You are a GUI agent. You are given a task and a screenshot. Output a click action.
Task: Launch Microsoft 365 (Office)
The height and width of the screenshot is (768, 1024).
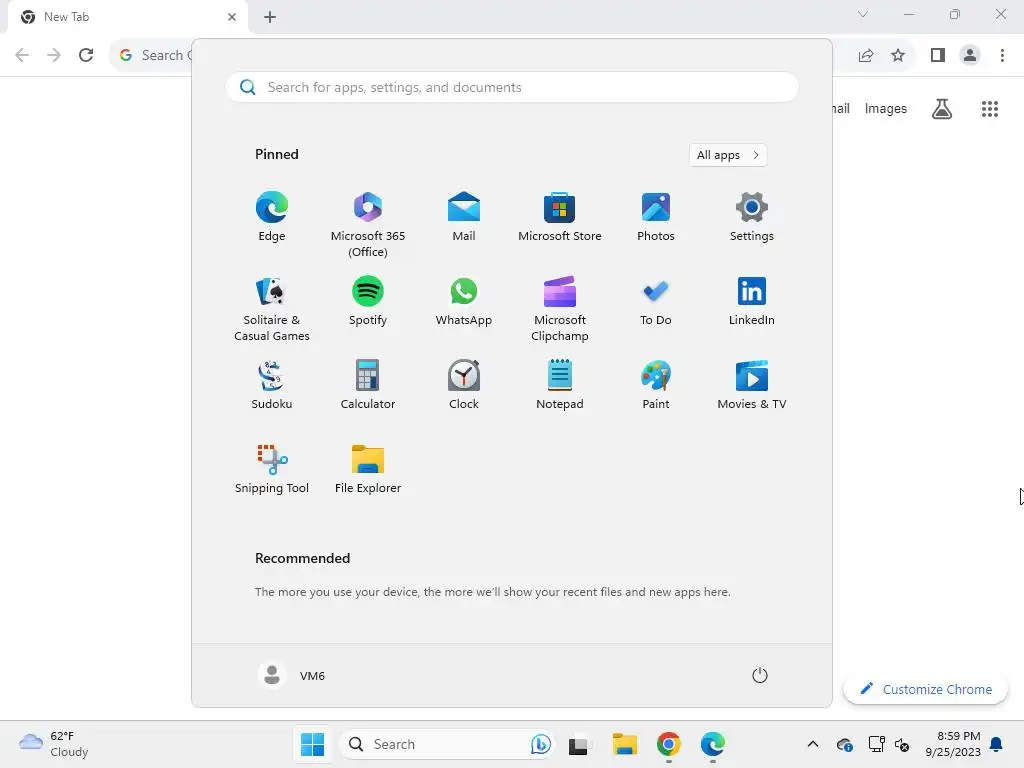tap(368, 225)
